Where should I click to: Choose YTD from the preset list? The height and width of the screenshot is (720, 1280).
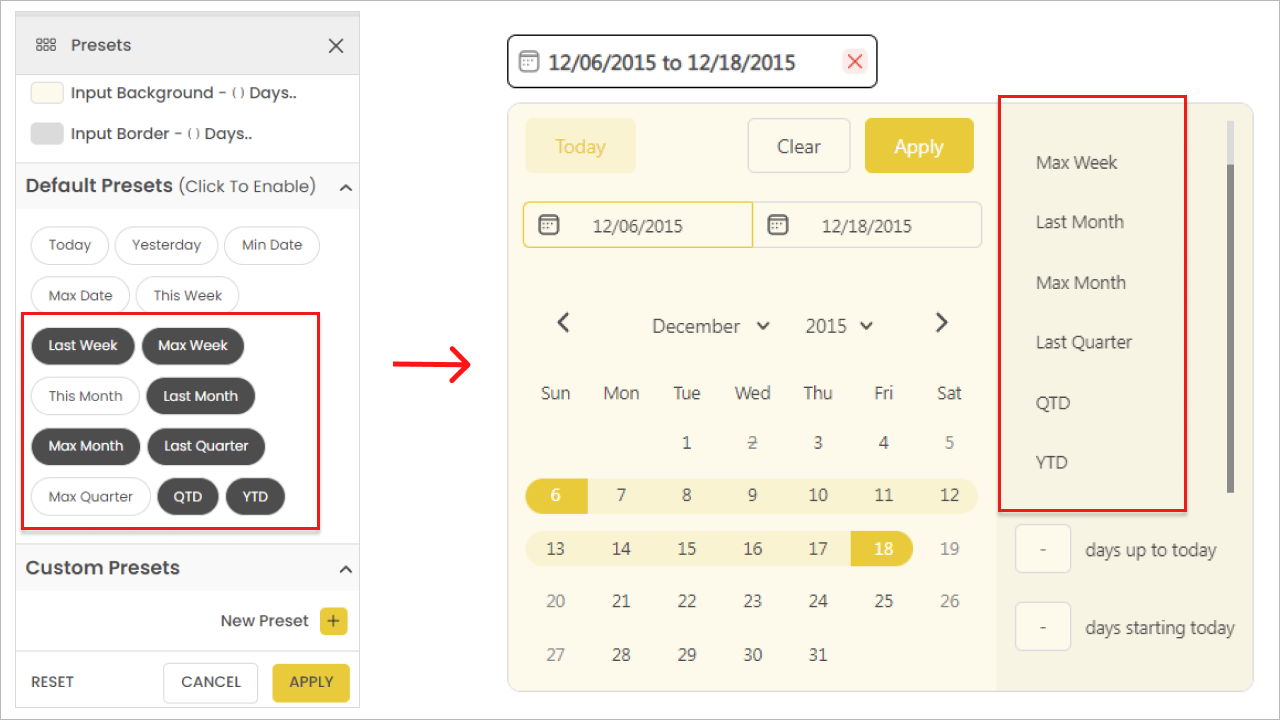click(x=1052, y=462)
